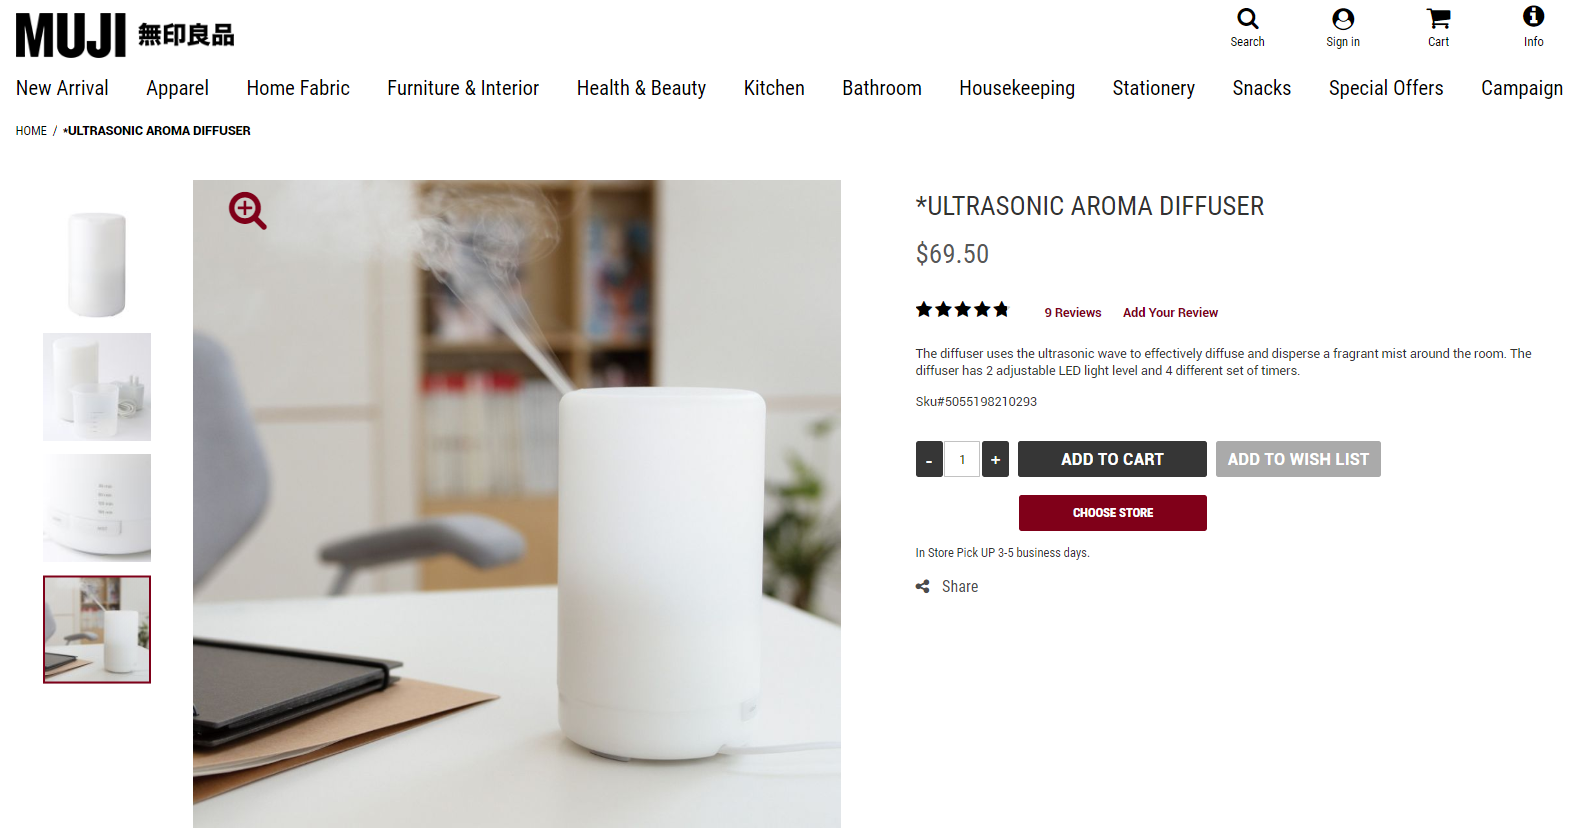Open the Furniture & Interior menu
1570x836 pixels.
click(463, 88)
